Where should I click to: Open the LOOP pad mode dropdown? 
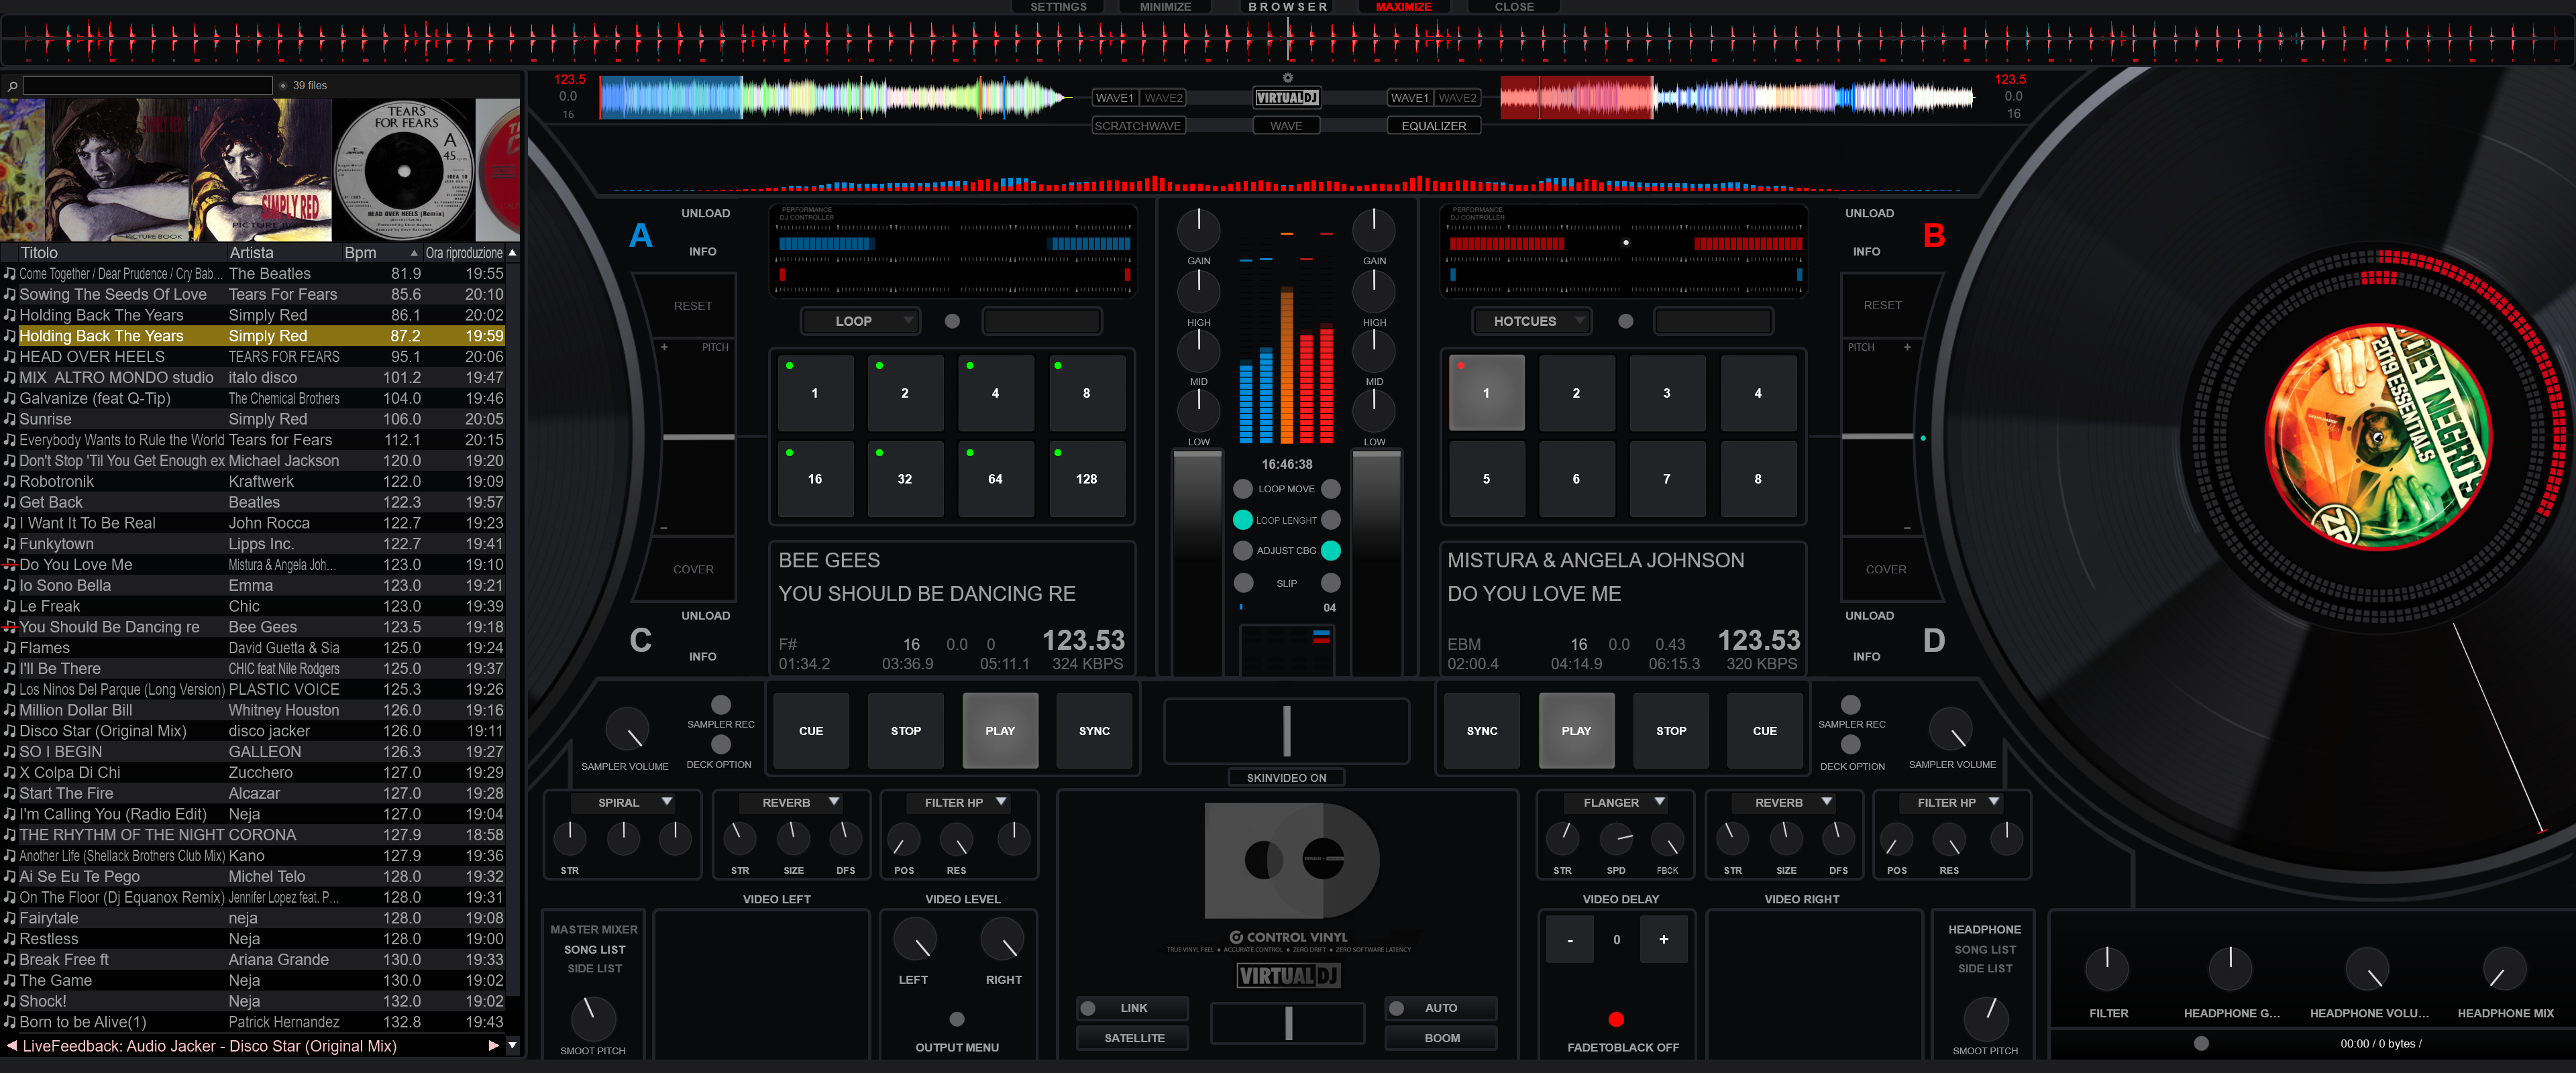tap(860, 321)
